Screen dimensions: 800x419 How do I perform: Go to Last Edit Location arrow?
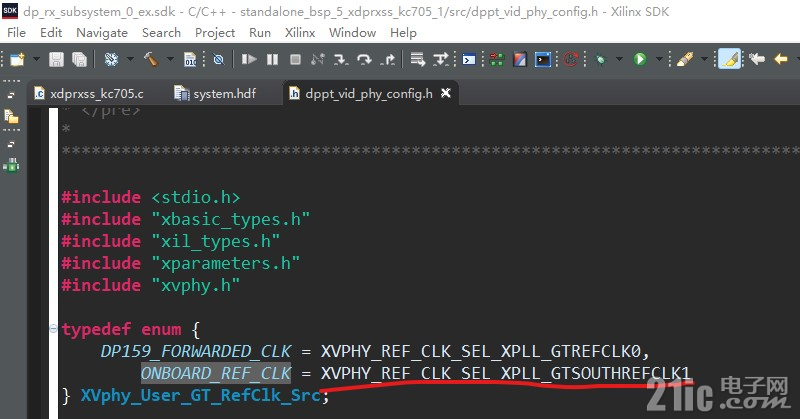757,59
